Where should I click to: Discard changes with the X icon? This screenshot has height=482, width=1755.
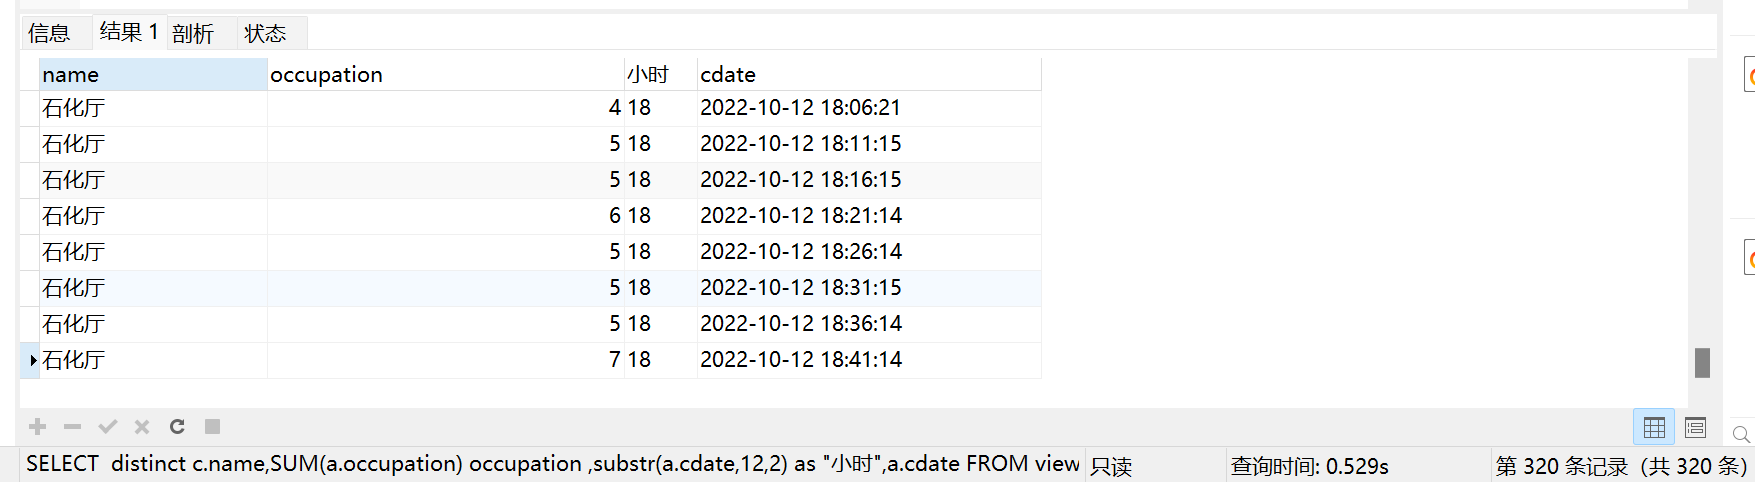142,427
